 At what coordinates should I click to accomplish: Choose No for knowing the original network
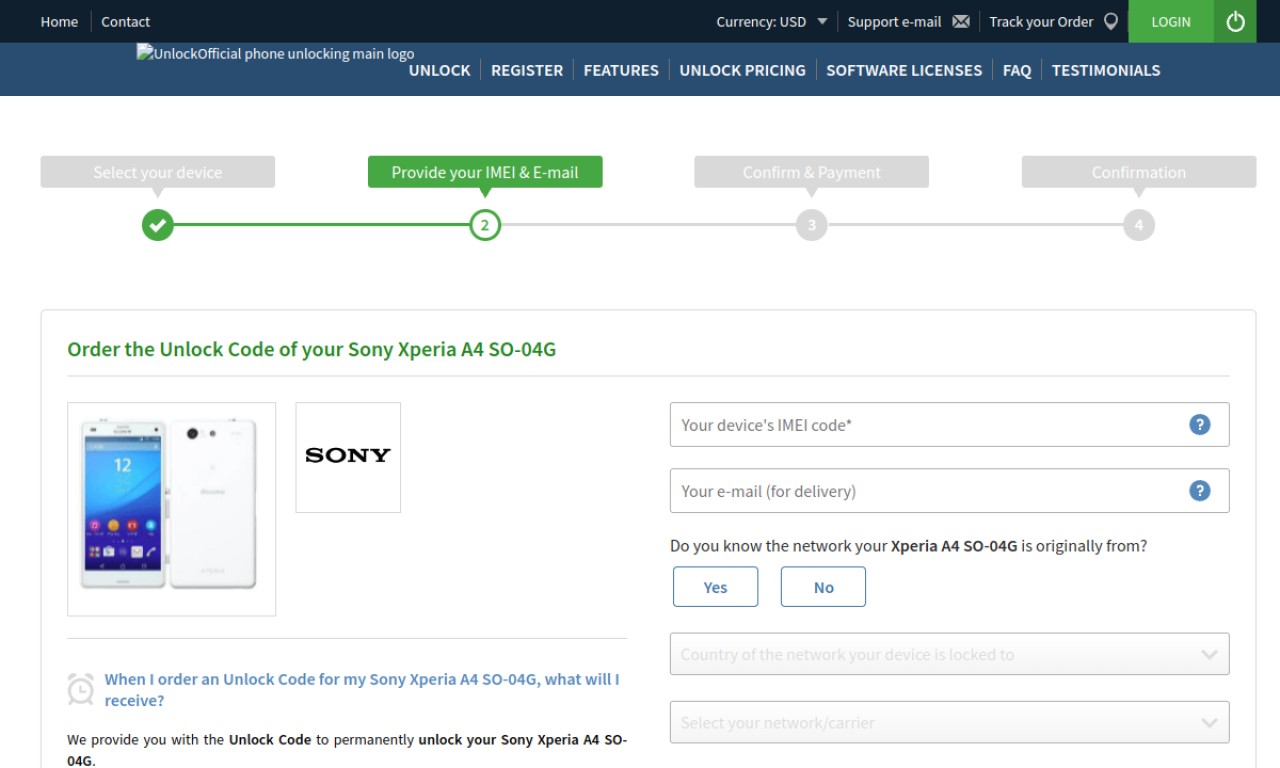pos(823,587)
